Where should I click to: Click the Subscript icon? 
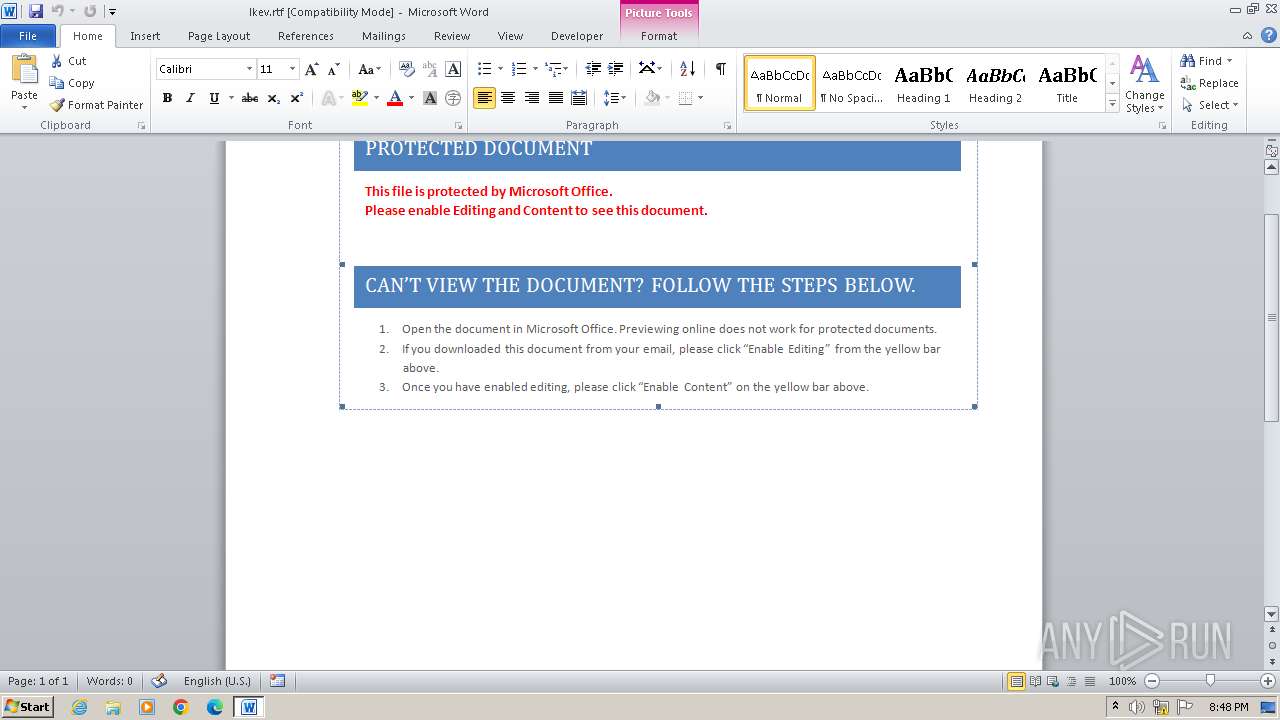pyautogui.click(x=274, y=98)
